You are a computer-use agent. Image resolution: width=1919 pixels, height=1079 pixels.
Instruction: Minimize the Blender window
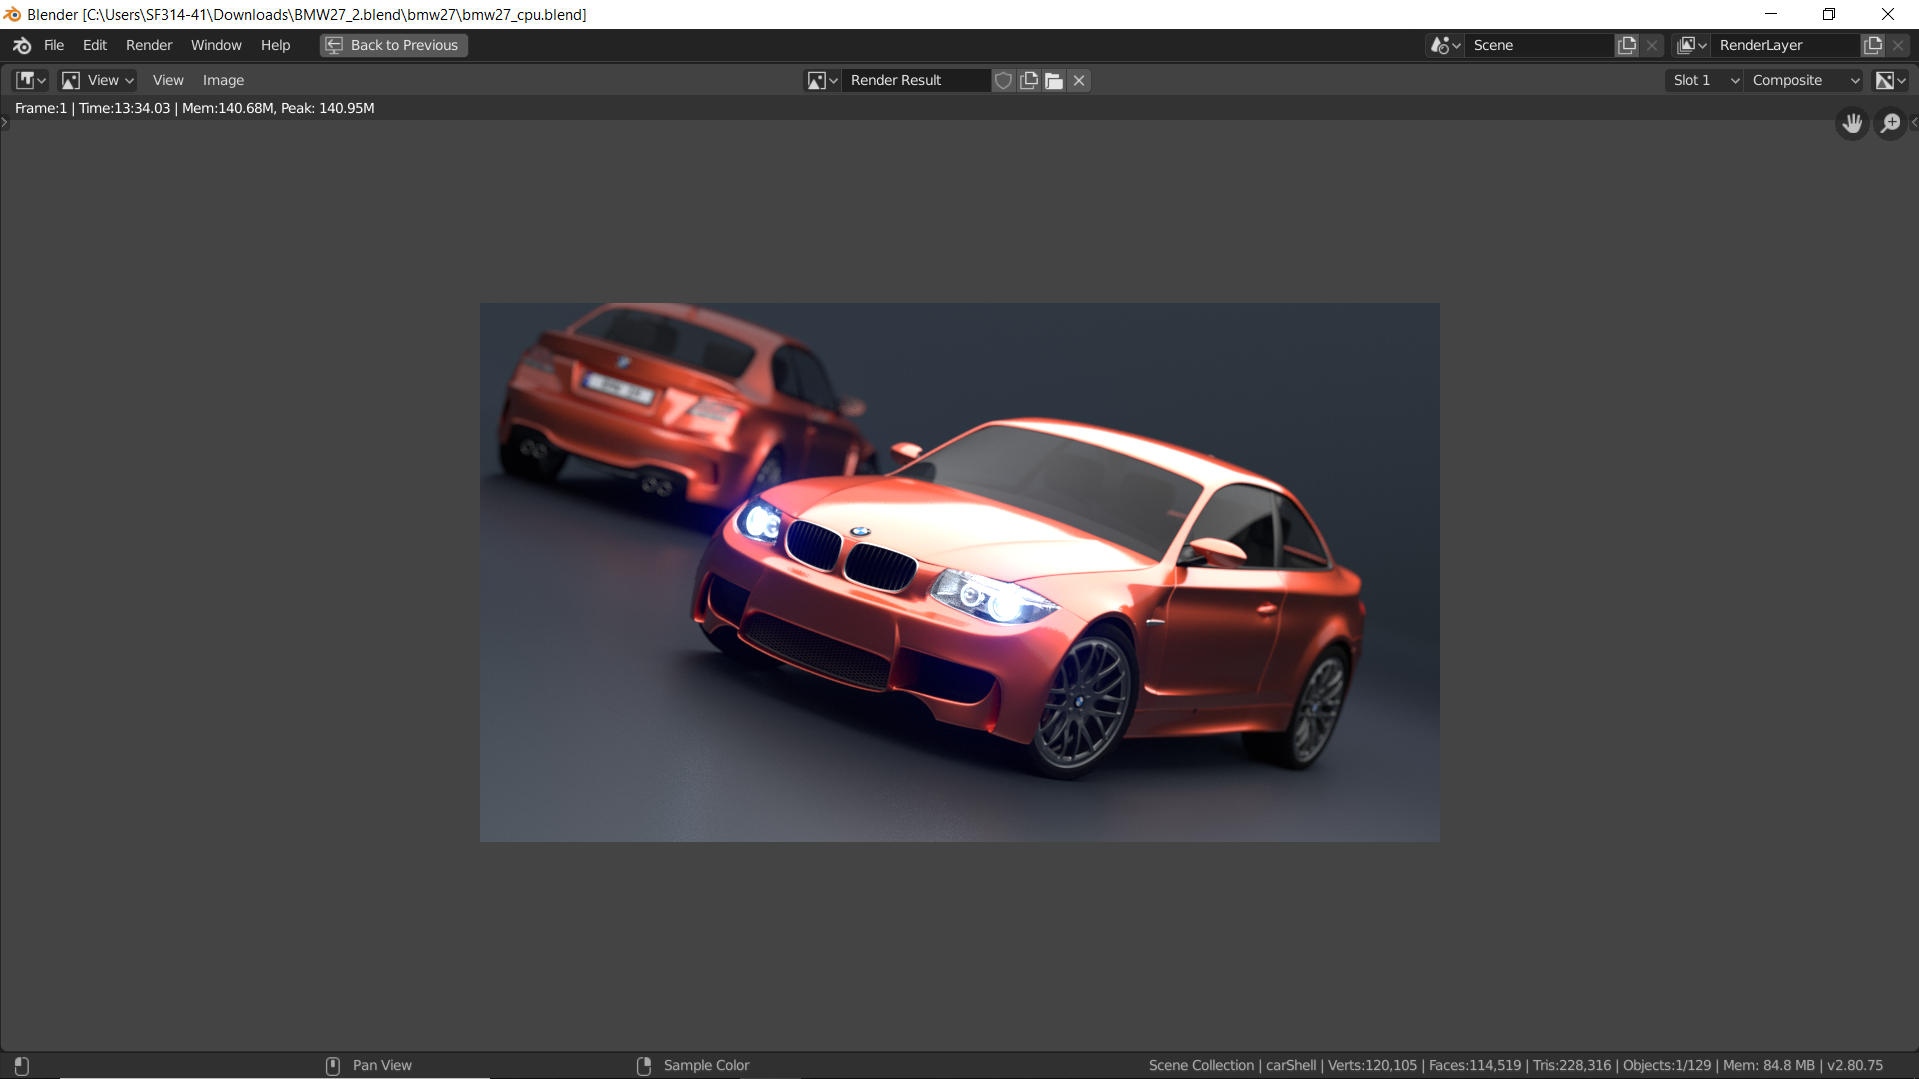tap(1771, 14)
